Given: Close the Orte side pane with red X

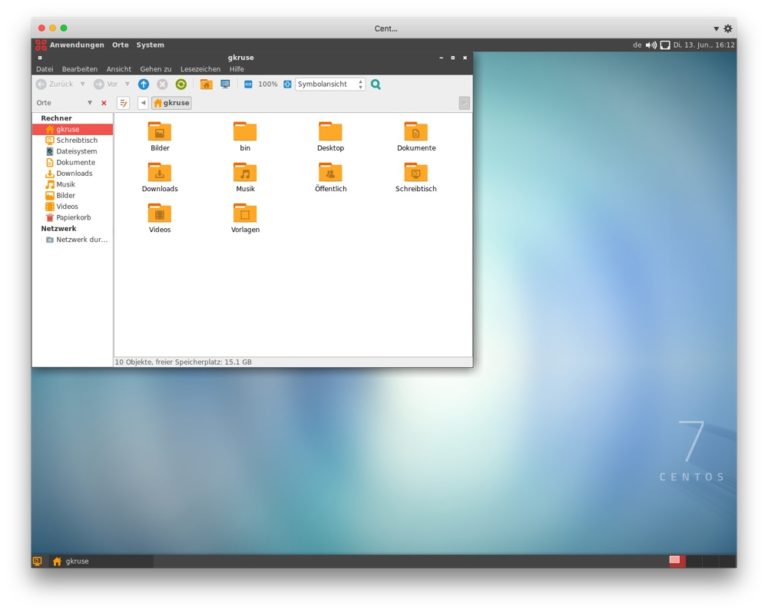Looking at the screenshot, I should [x=103, y=103].
